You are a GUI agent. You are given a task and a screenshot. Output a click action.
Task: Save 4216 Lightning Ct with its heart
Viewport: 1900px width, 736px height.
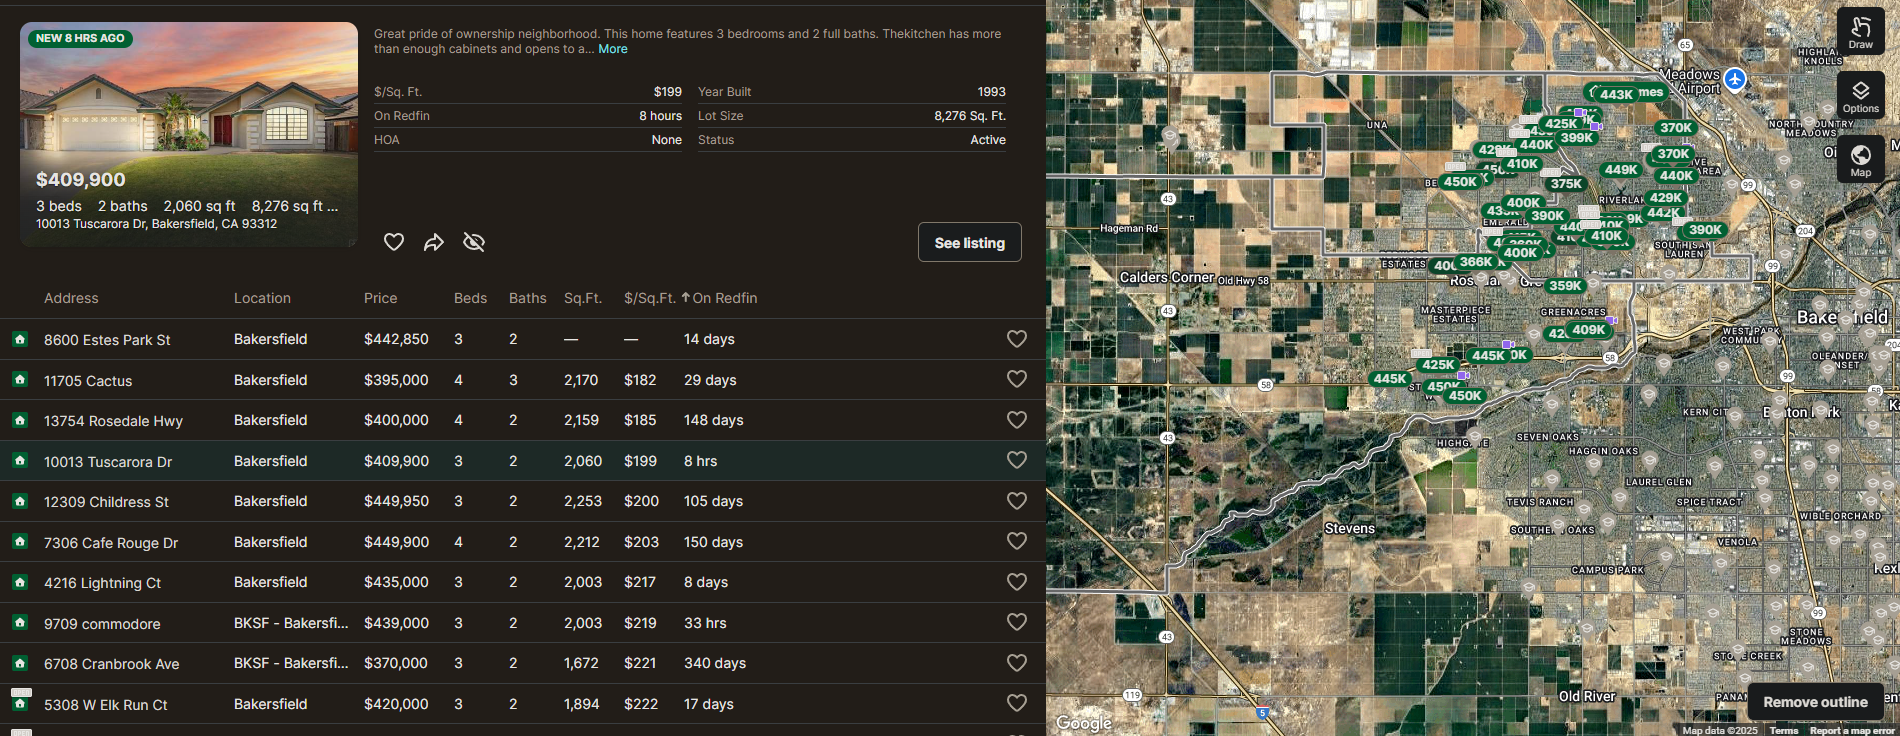(x=1017, y=582)
